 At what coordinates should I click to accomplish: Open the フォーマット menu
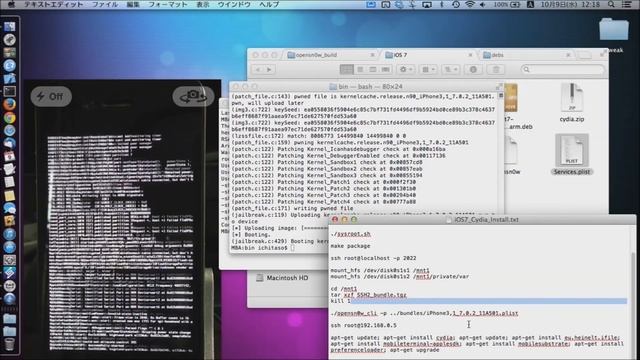168,4
